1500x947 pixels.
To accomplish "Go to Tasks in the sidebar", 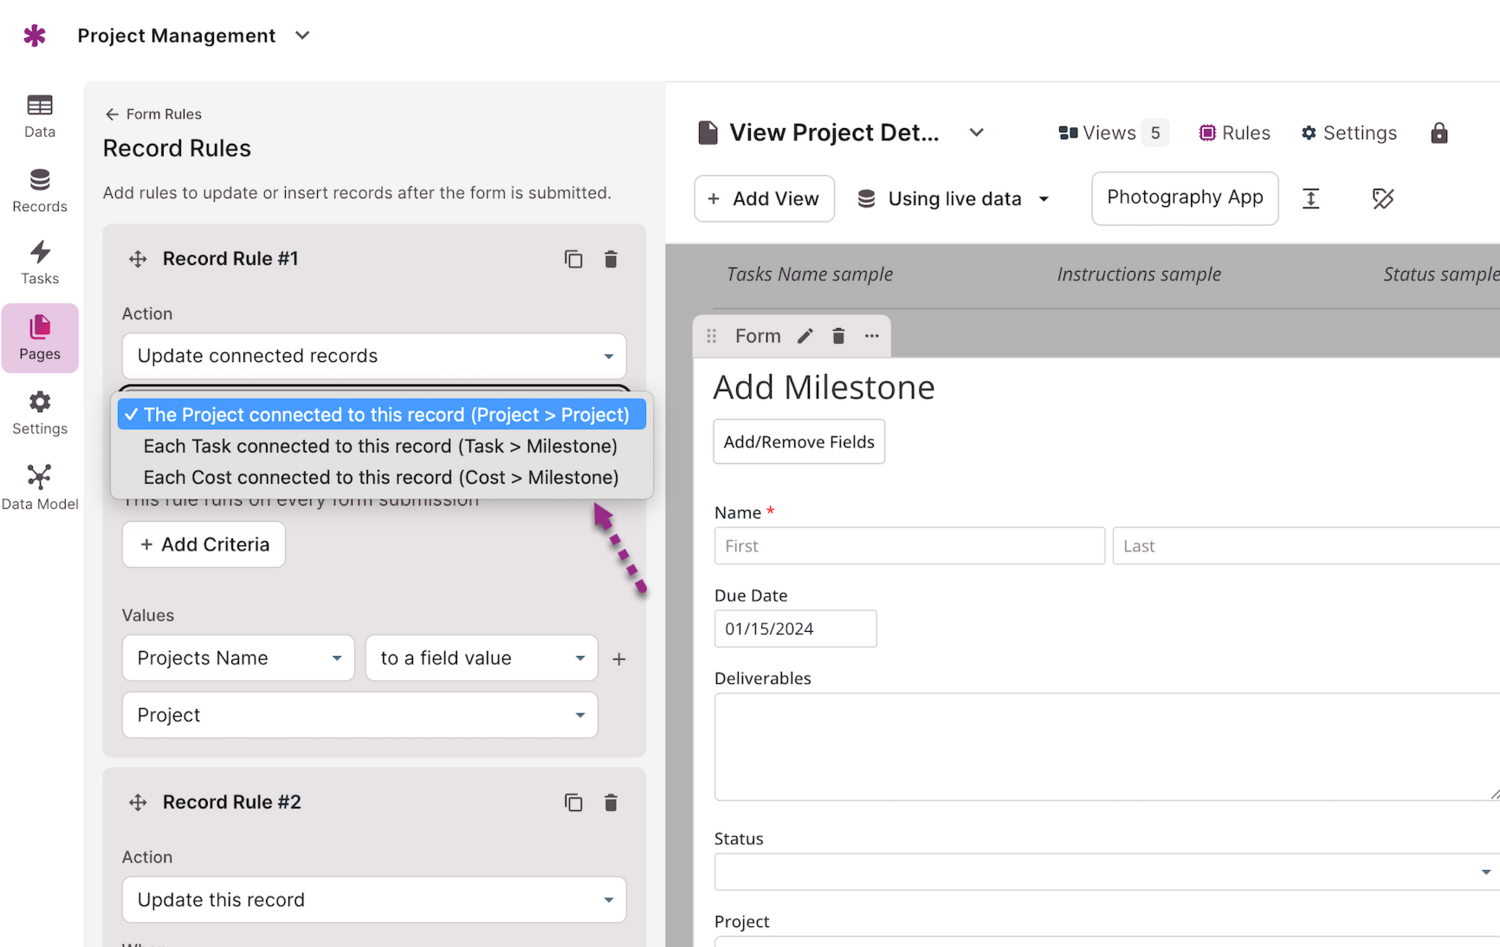I will point(40,263).
